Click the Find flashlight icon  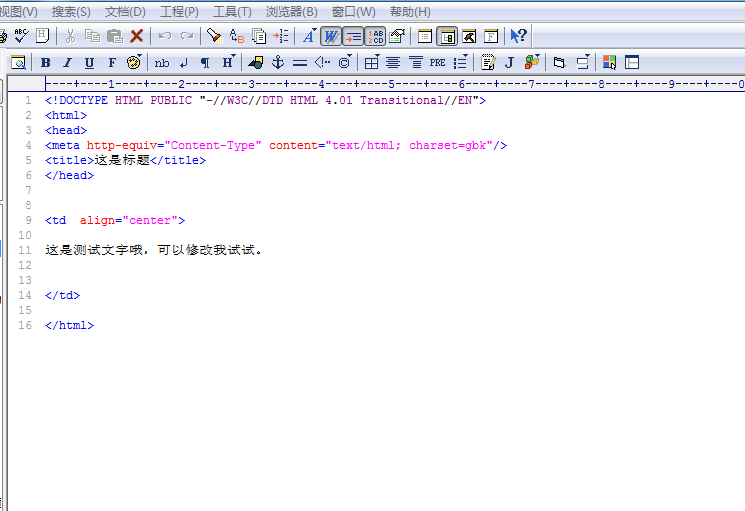point(214,36)
